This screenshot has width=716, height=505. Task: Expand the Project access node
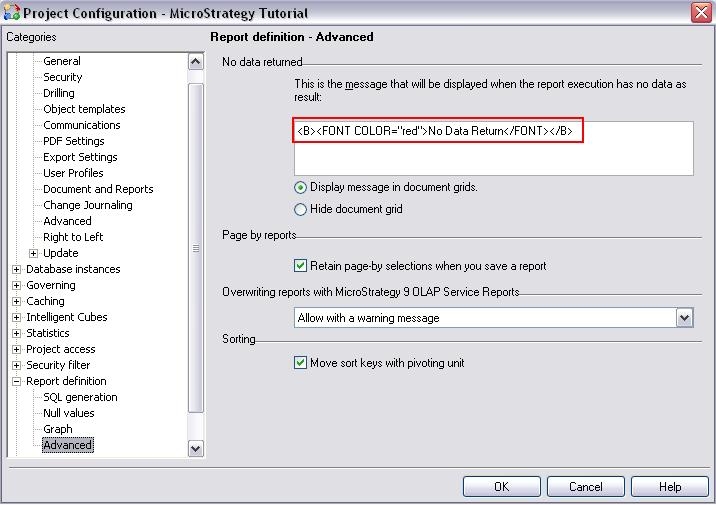coord(16,349)
